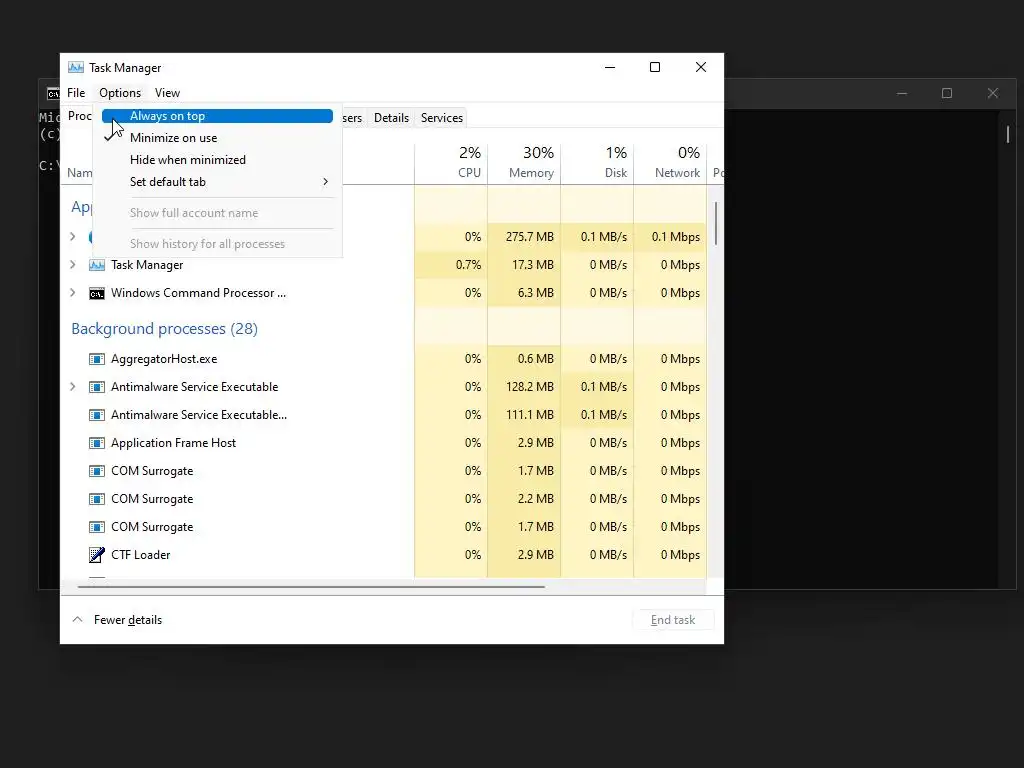The width and height of the screenshot is (1024, 768).
Task: Sort by the Memory column header
Action: [x=524, y=163]
